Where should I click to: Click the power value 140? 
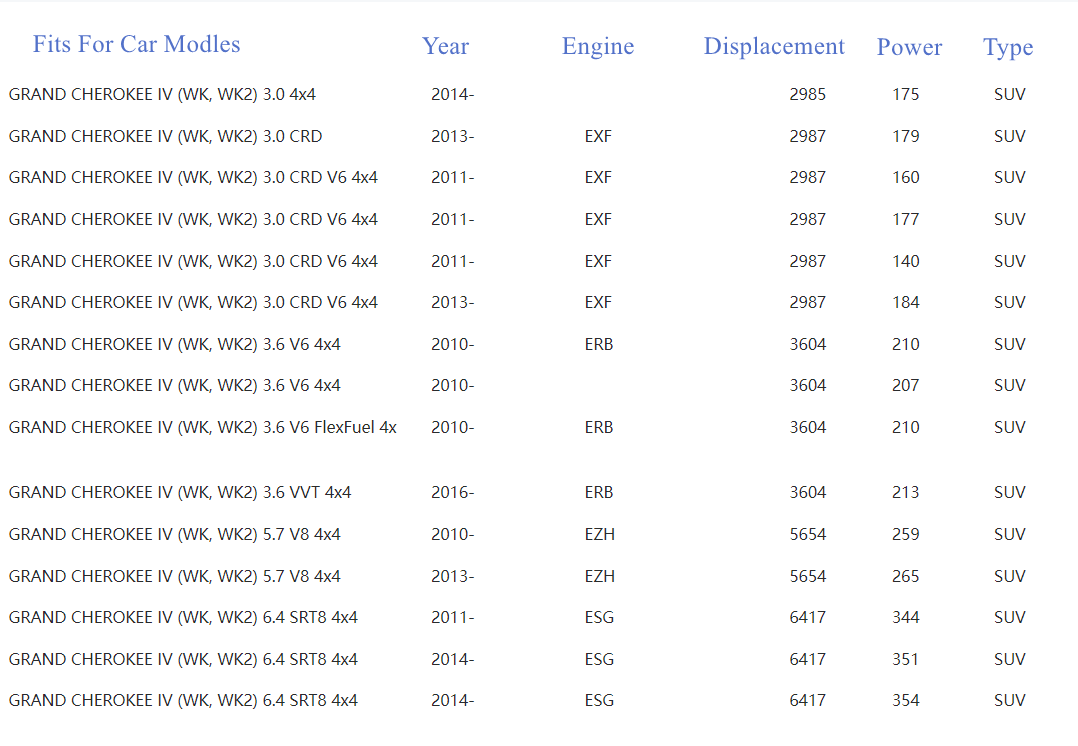905,261
